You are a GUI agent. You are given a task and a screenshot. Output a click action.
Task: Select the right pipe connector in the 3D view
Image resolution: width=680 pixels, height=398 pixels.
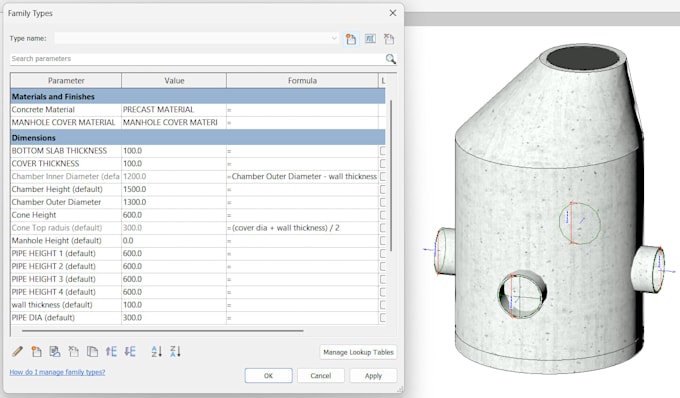648,269
